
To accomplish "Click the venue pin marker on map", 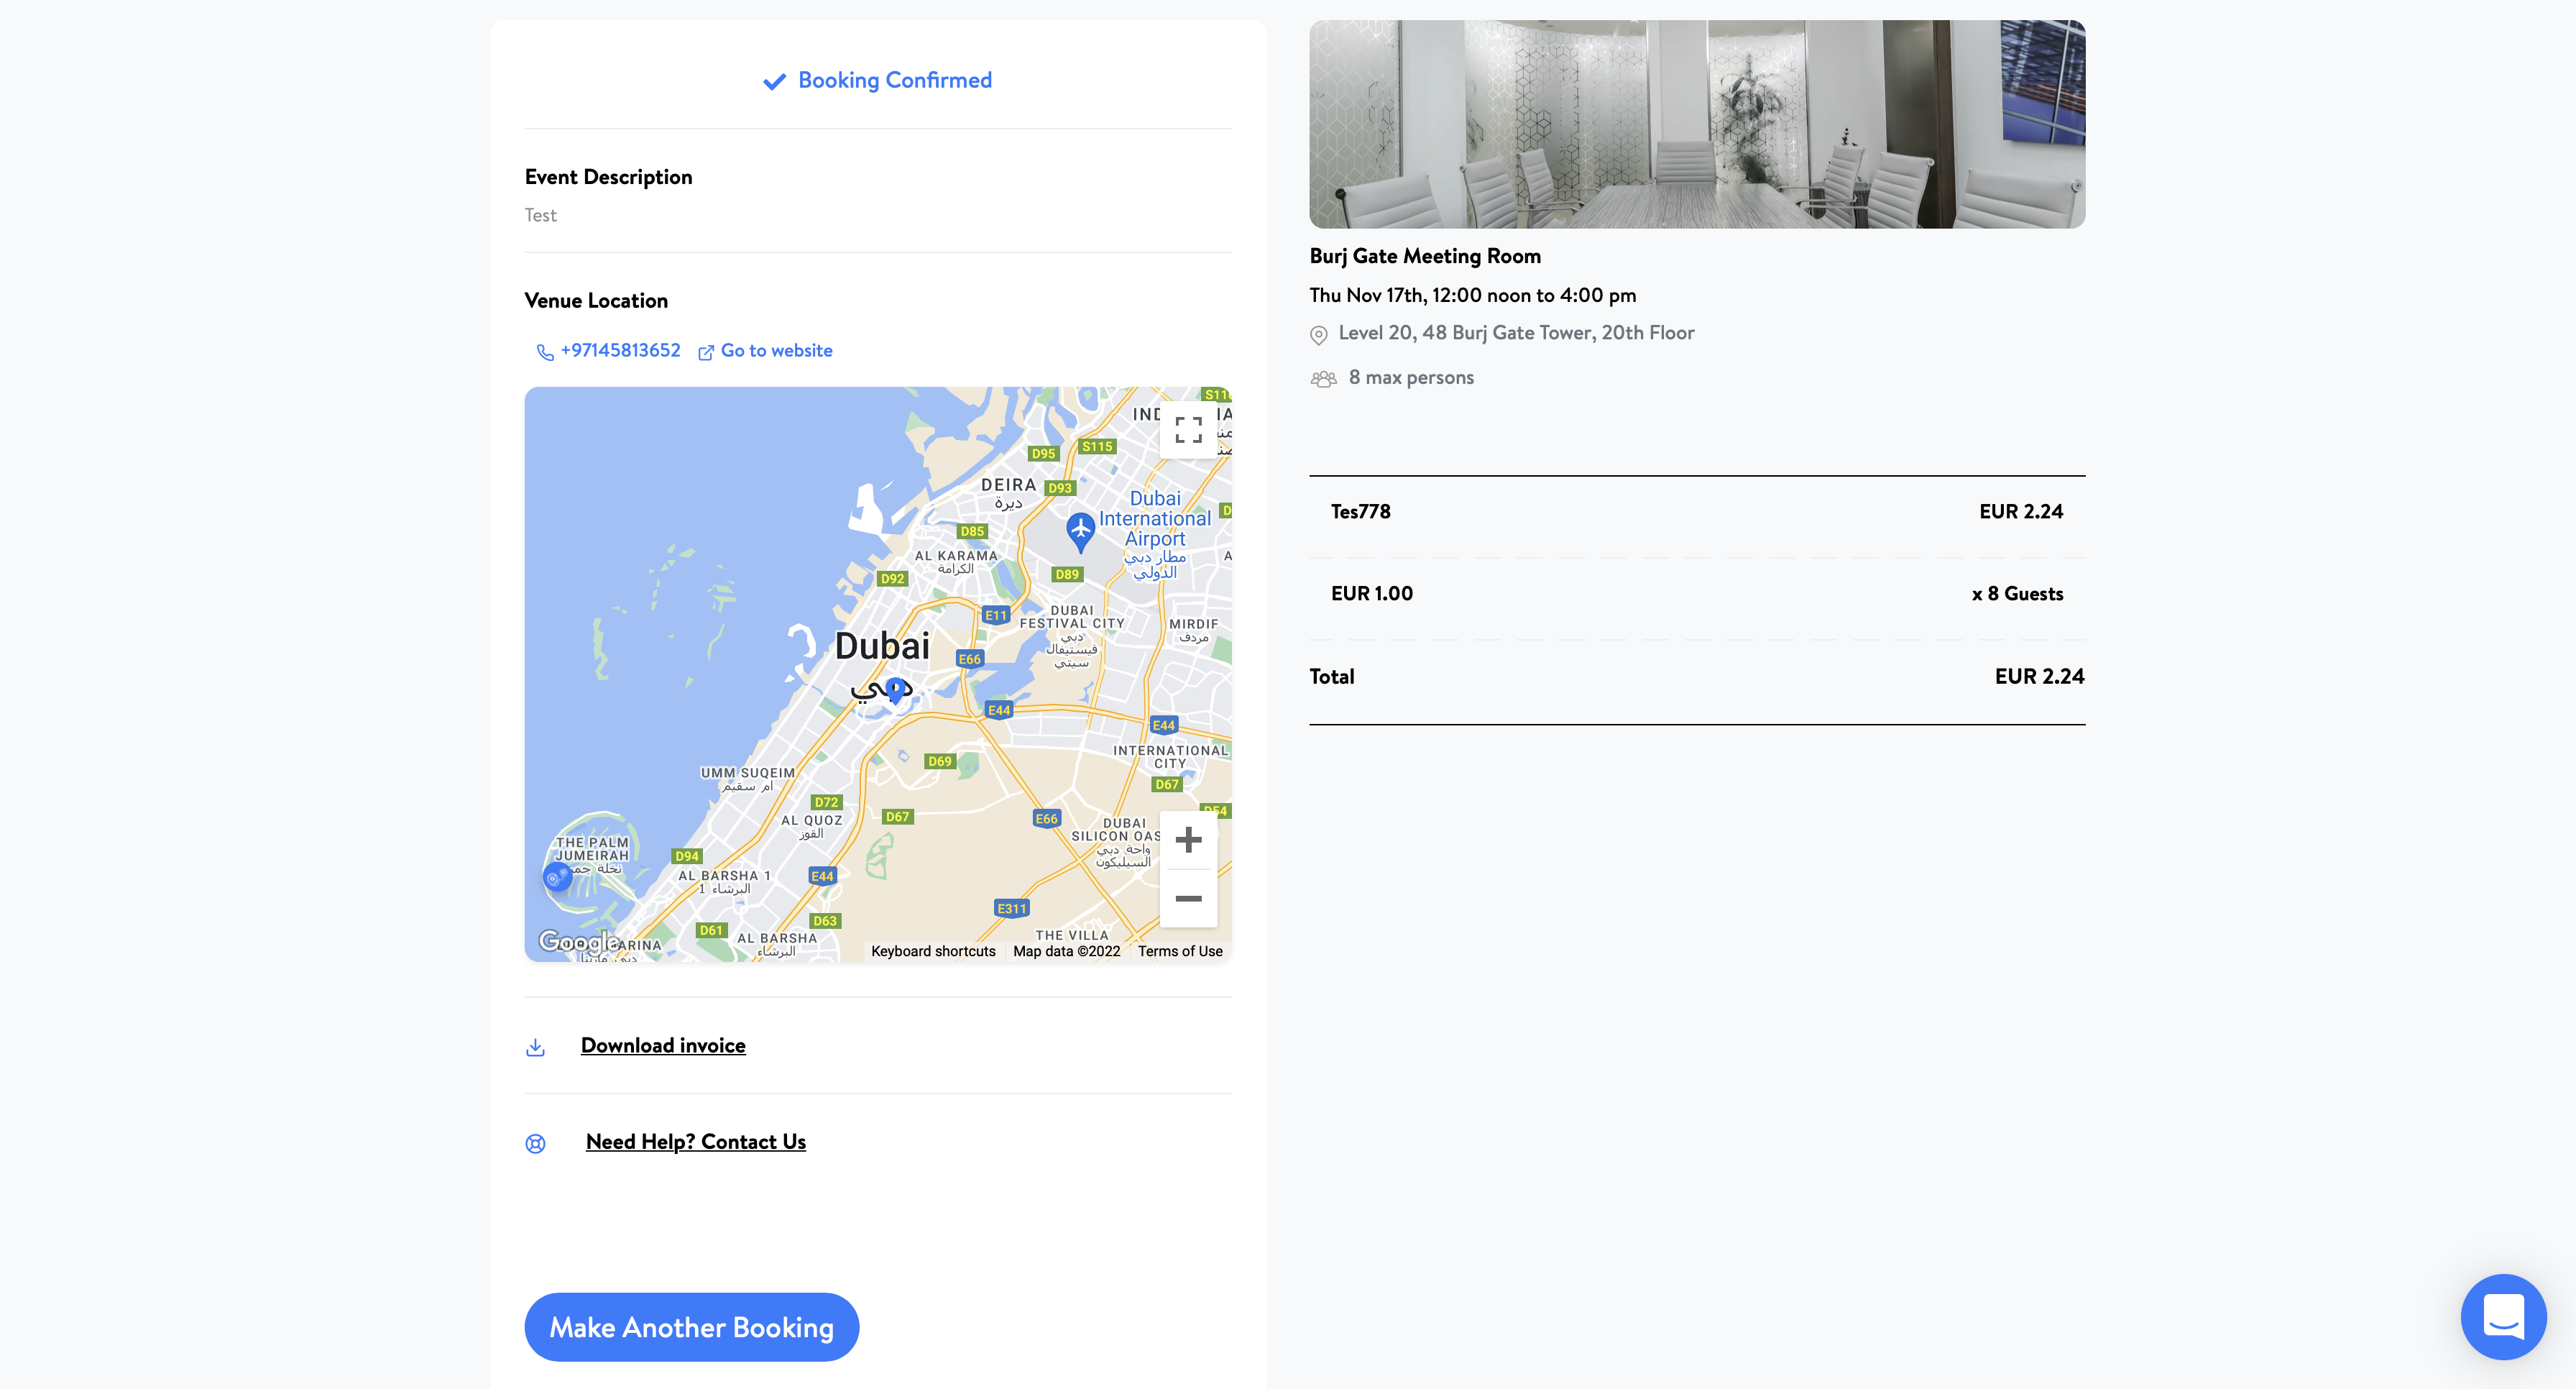I will (896, 690).
